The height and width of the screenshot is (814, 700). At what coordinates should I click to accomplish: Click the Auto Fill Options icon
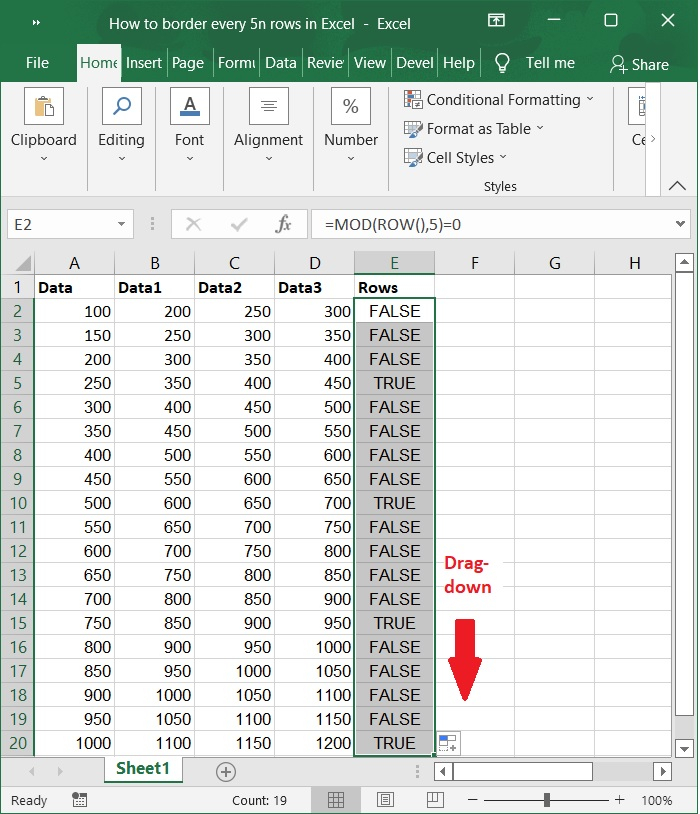coord(448,743)
